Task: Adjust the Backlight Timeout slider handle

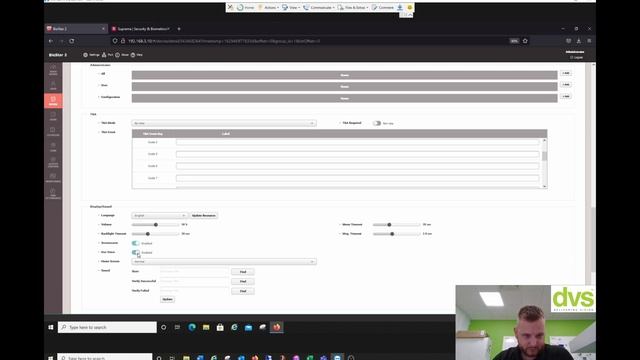Action: pyautogui.click(x=148, y=234)
